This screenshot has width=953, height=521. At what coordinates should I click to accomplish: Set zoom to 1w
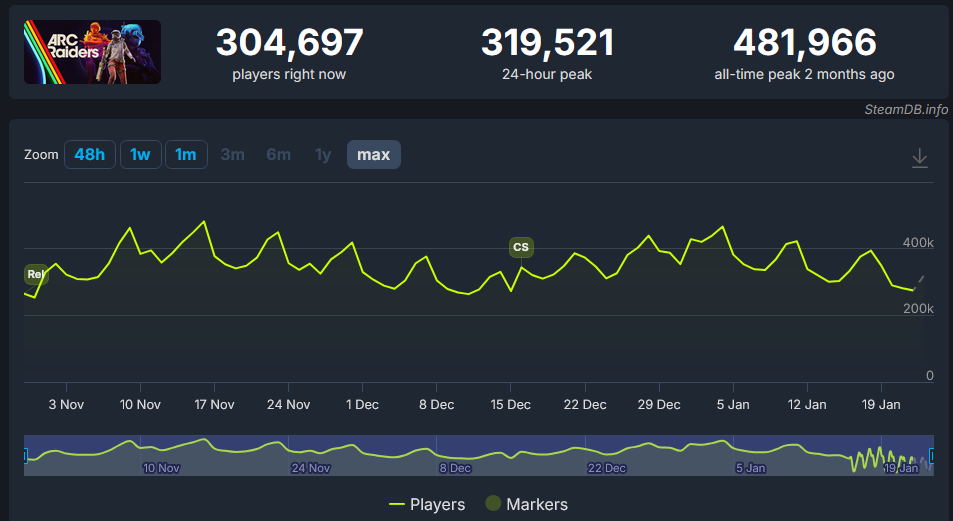[140, 154]
